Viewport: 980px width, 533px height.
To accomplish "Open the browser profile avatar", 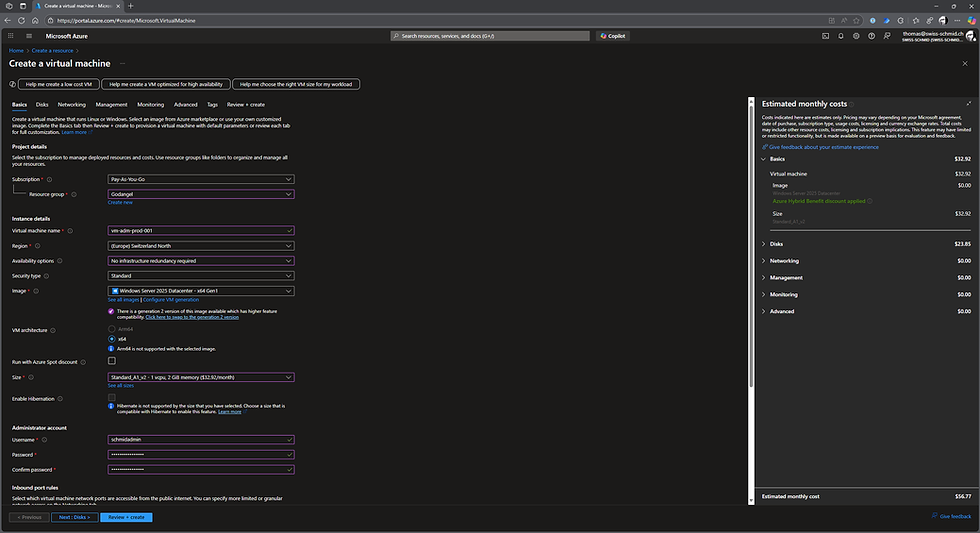I will [943, 21].
